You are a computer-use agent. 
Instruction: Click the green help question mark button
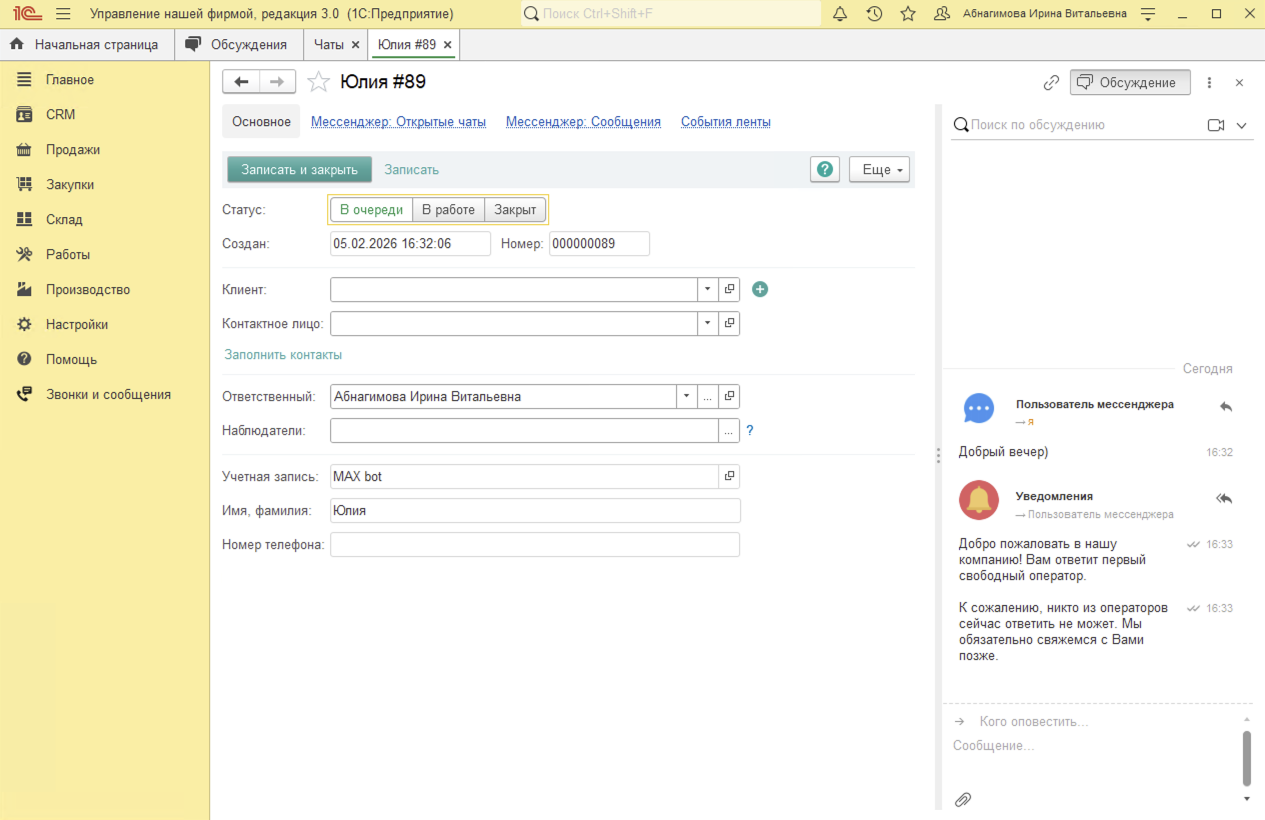pyautogui.click(x=824, y=169)
